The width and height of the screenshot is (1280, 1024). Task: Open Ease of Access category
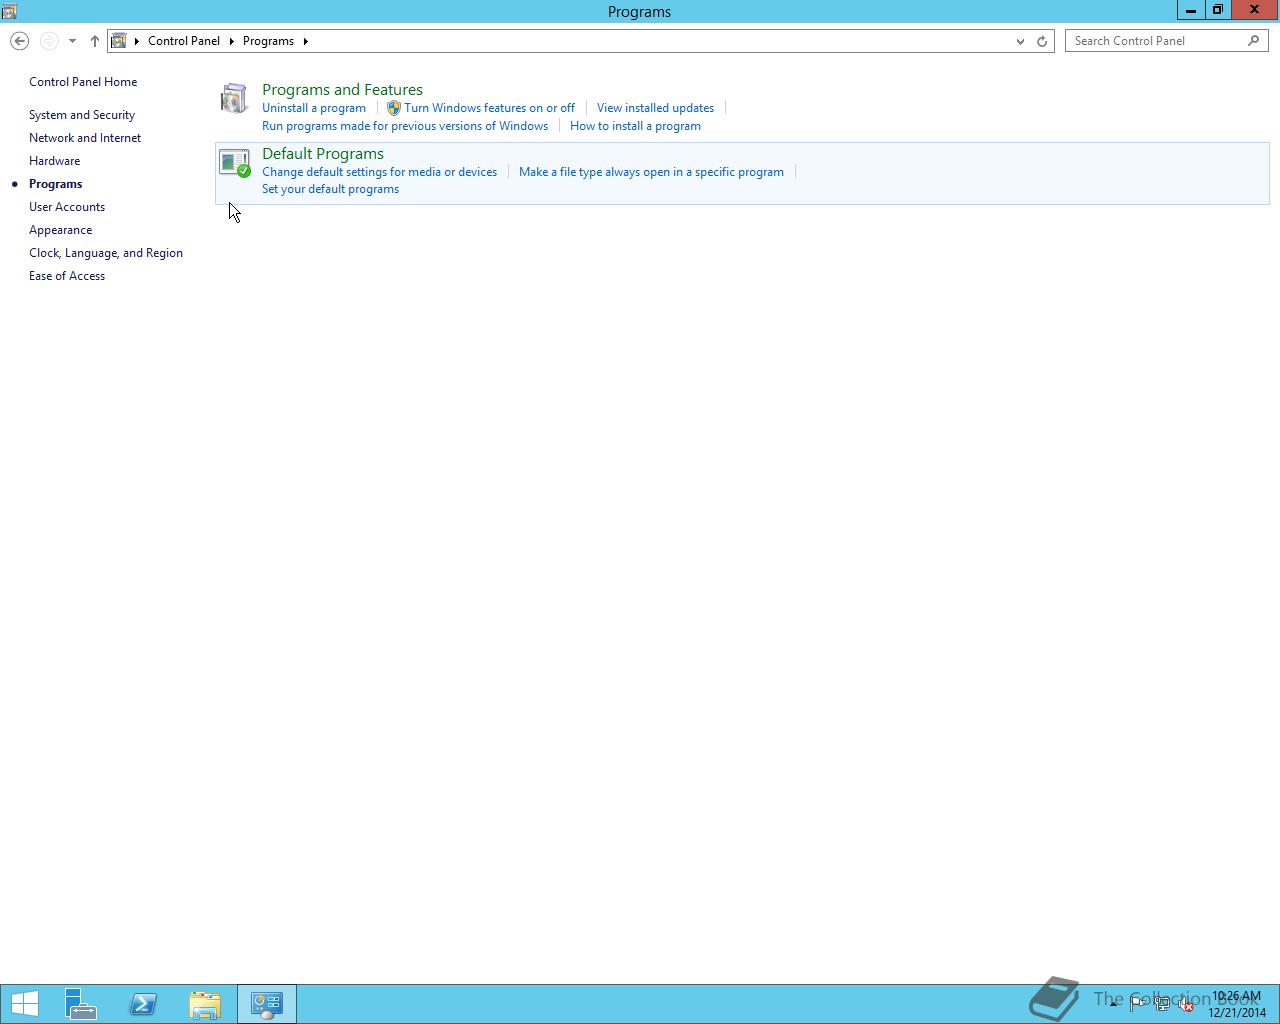coord(67,276)
